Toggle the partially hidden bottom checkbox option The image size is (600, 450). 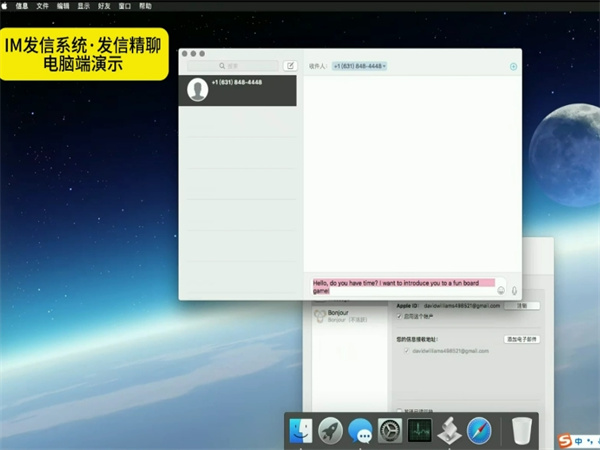[398, 410]
